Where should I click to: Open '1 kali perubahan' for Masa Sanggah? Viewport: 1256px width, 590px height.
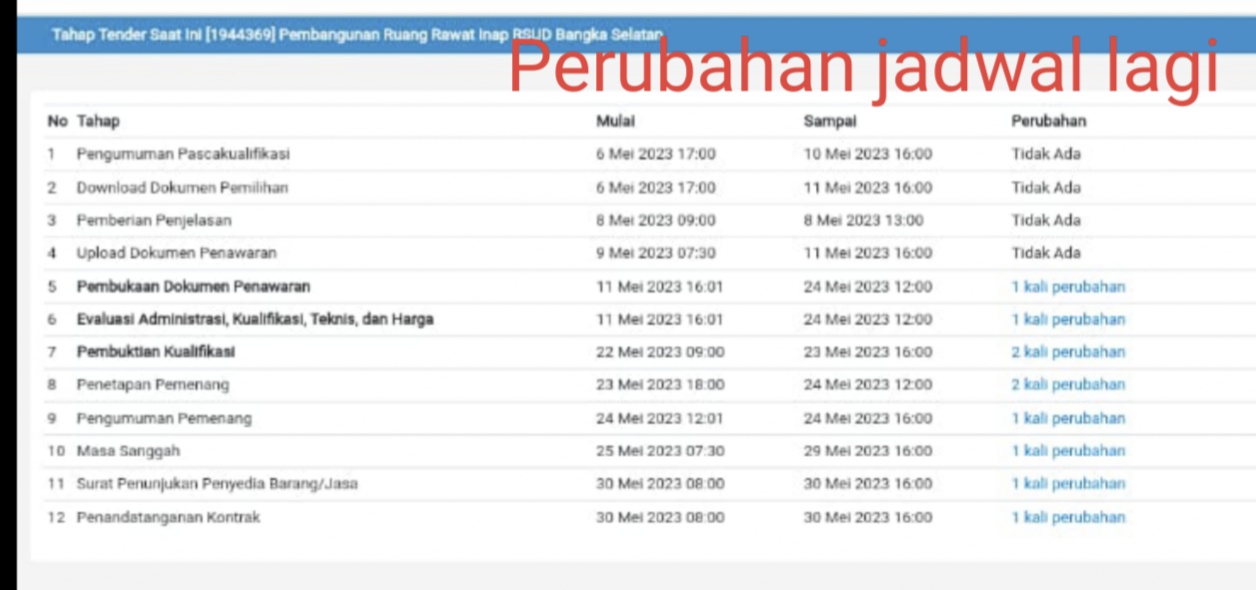point(1068,451)
